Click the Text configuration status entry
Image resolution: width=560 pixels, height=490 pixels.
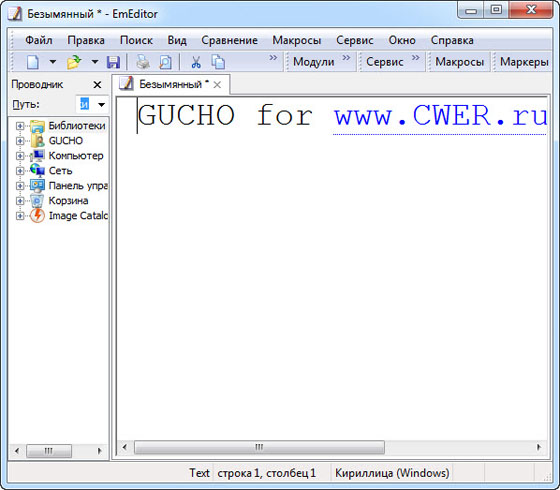click(199, 473)
